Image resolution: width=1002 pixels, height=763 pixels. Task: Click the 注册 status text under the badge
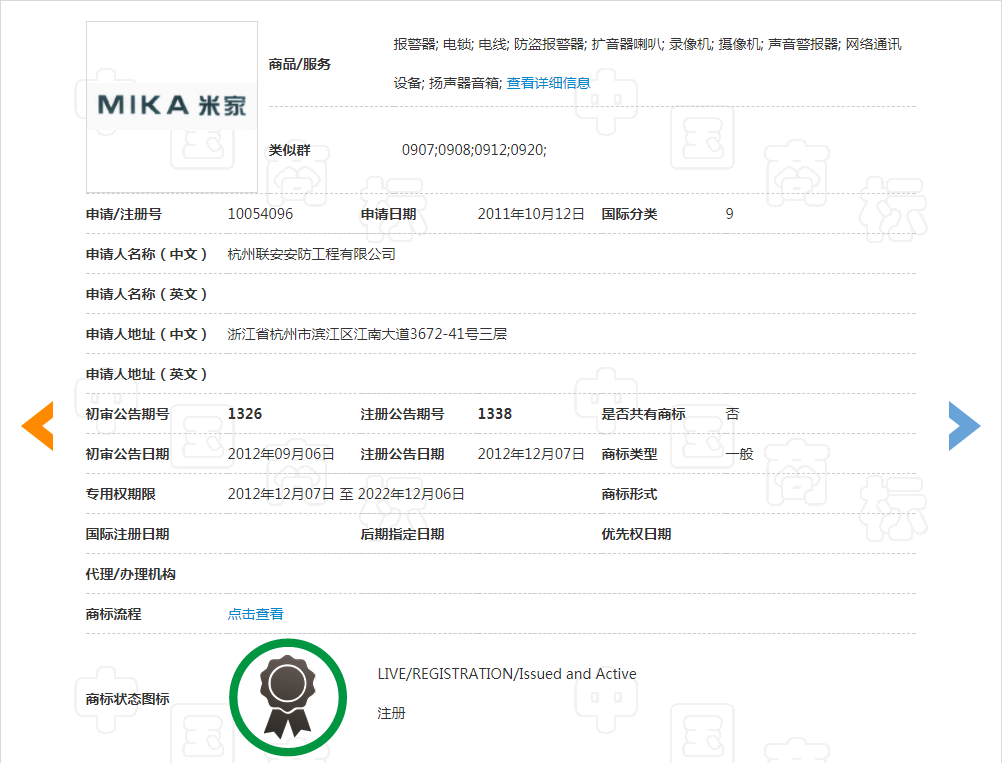tap(391, 714)
